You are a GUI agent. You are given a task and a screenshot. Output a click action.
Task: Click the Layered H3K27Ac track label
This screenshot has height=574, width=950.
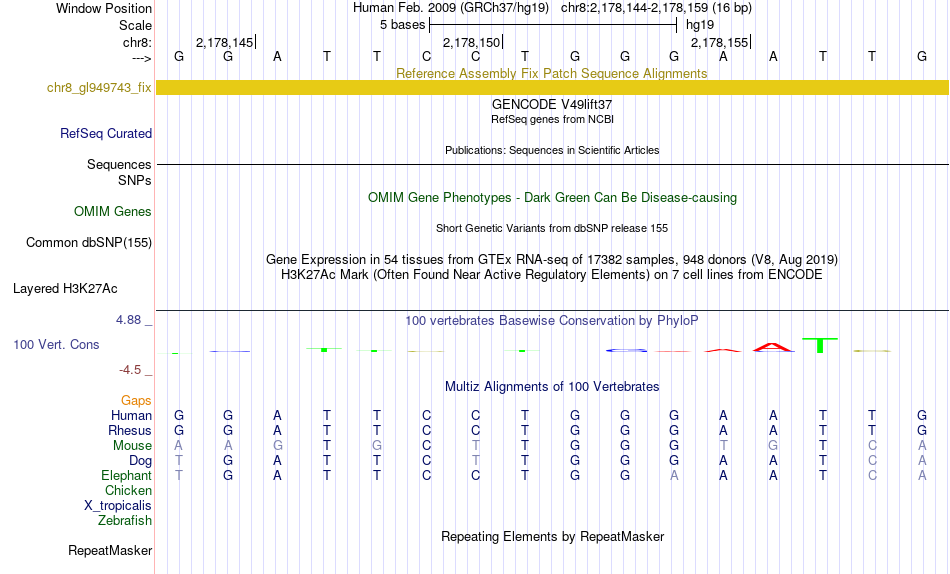pyautogui.click(x=65, y=289)
